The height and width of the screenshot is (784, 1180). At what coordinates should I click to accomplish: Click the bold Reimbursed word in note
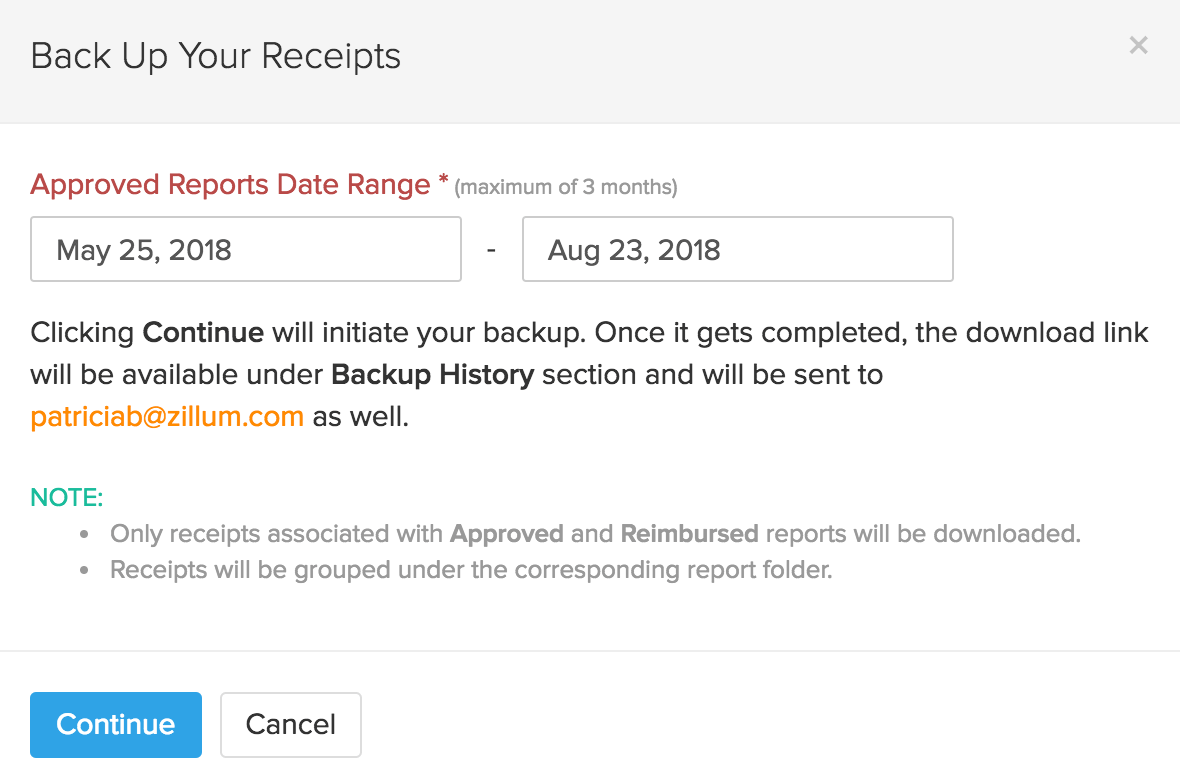pos(689,534)
